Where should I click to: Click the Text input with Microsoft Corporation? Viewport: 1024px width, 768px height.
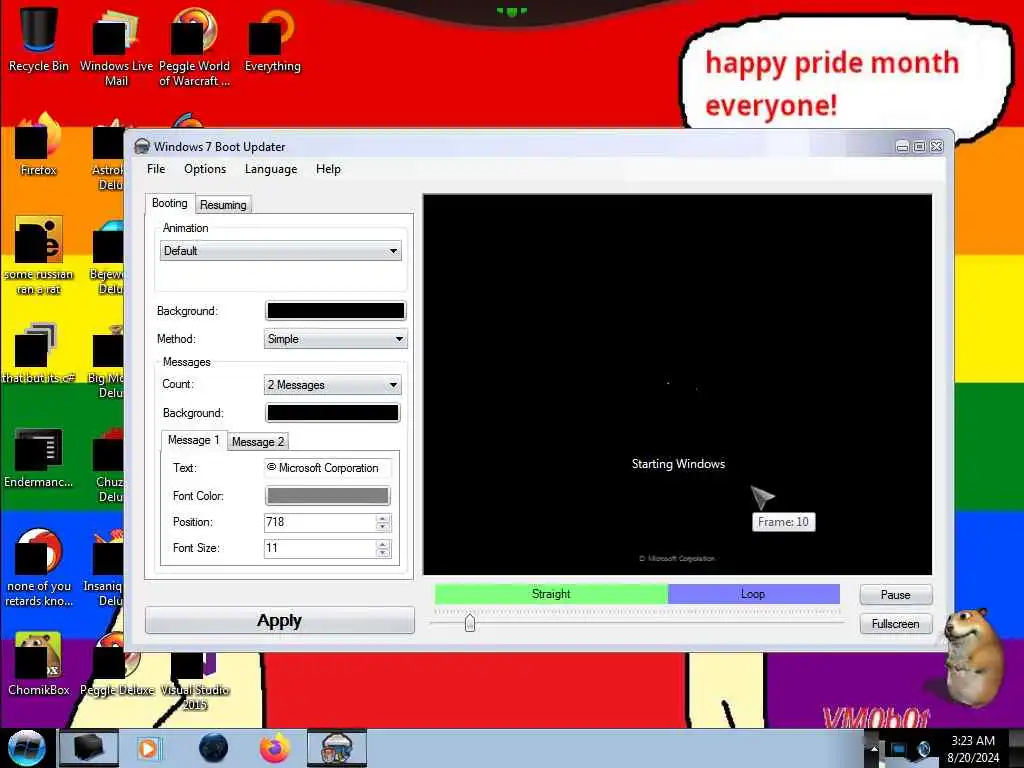coord(328,468)
